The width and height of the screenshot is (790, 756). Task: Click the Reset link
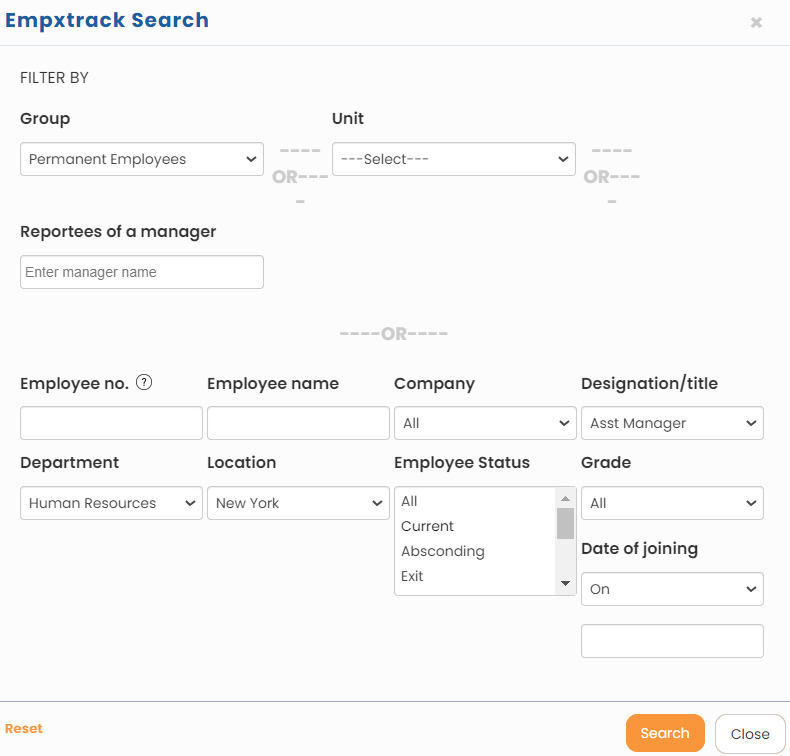coord(24,729)
